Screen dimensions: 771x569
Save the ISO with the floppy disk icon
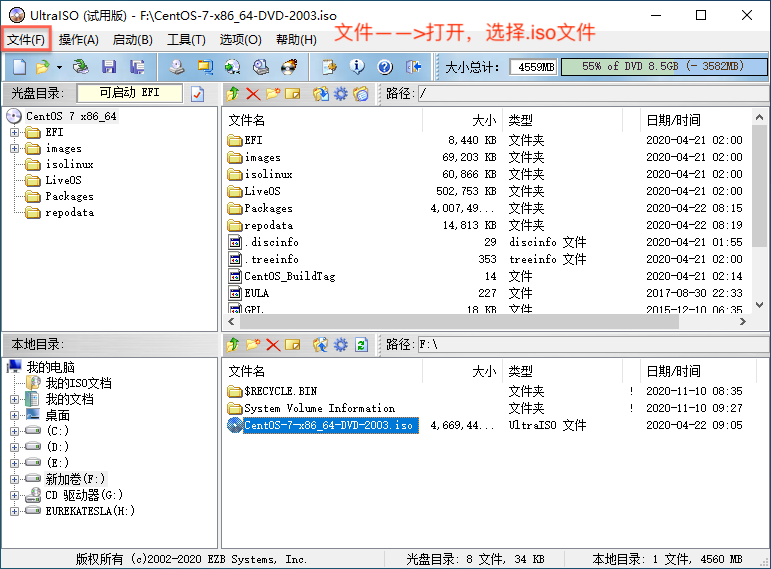point(109,66)
